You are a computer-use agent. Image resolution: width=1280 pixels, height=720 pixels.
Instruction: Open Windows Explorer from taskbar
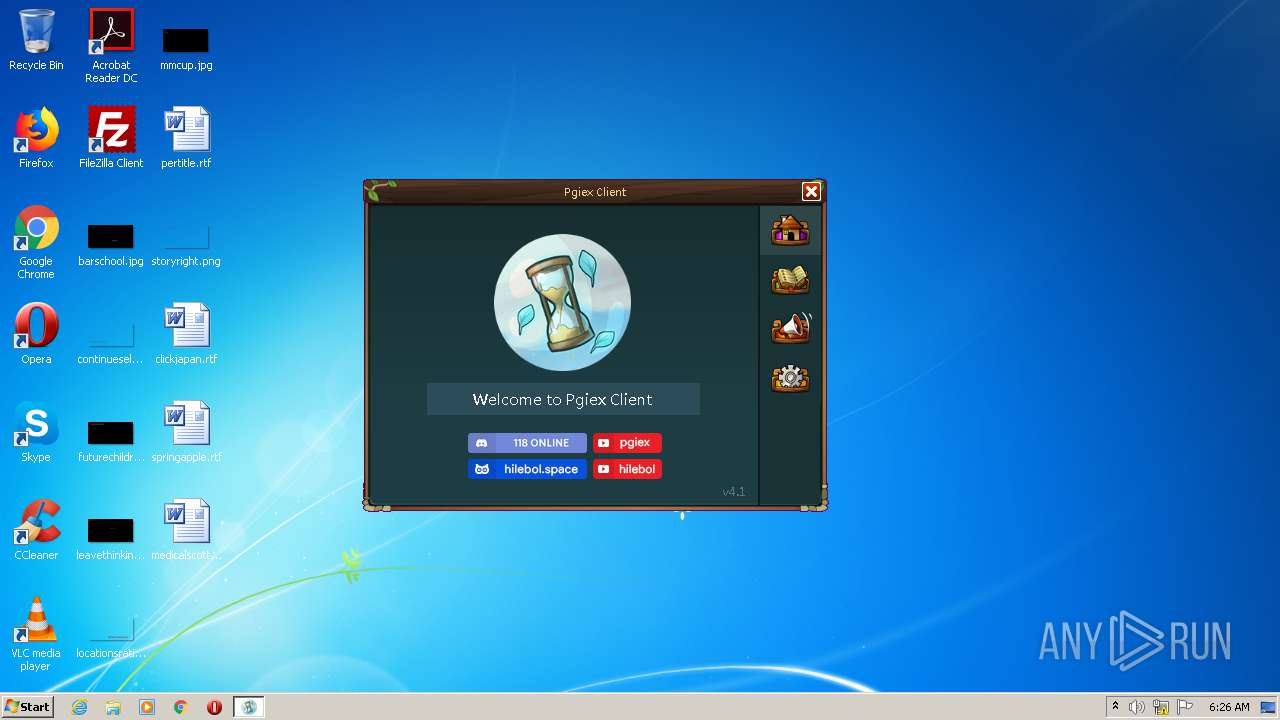click(113, 707)
